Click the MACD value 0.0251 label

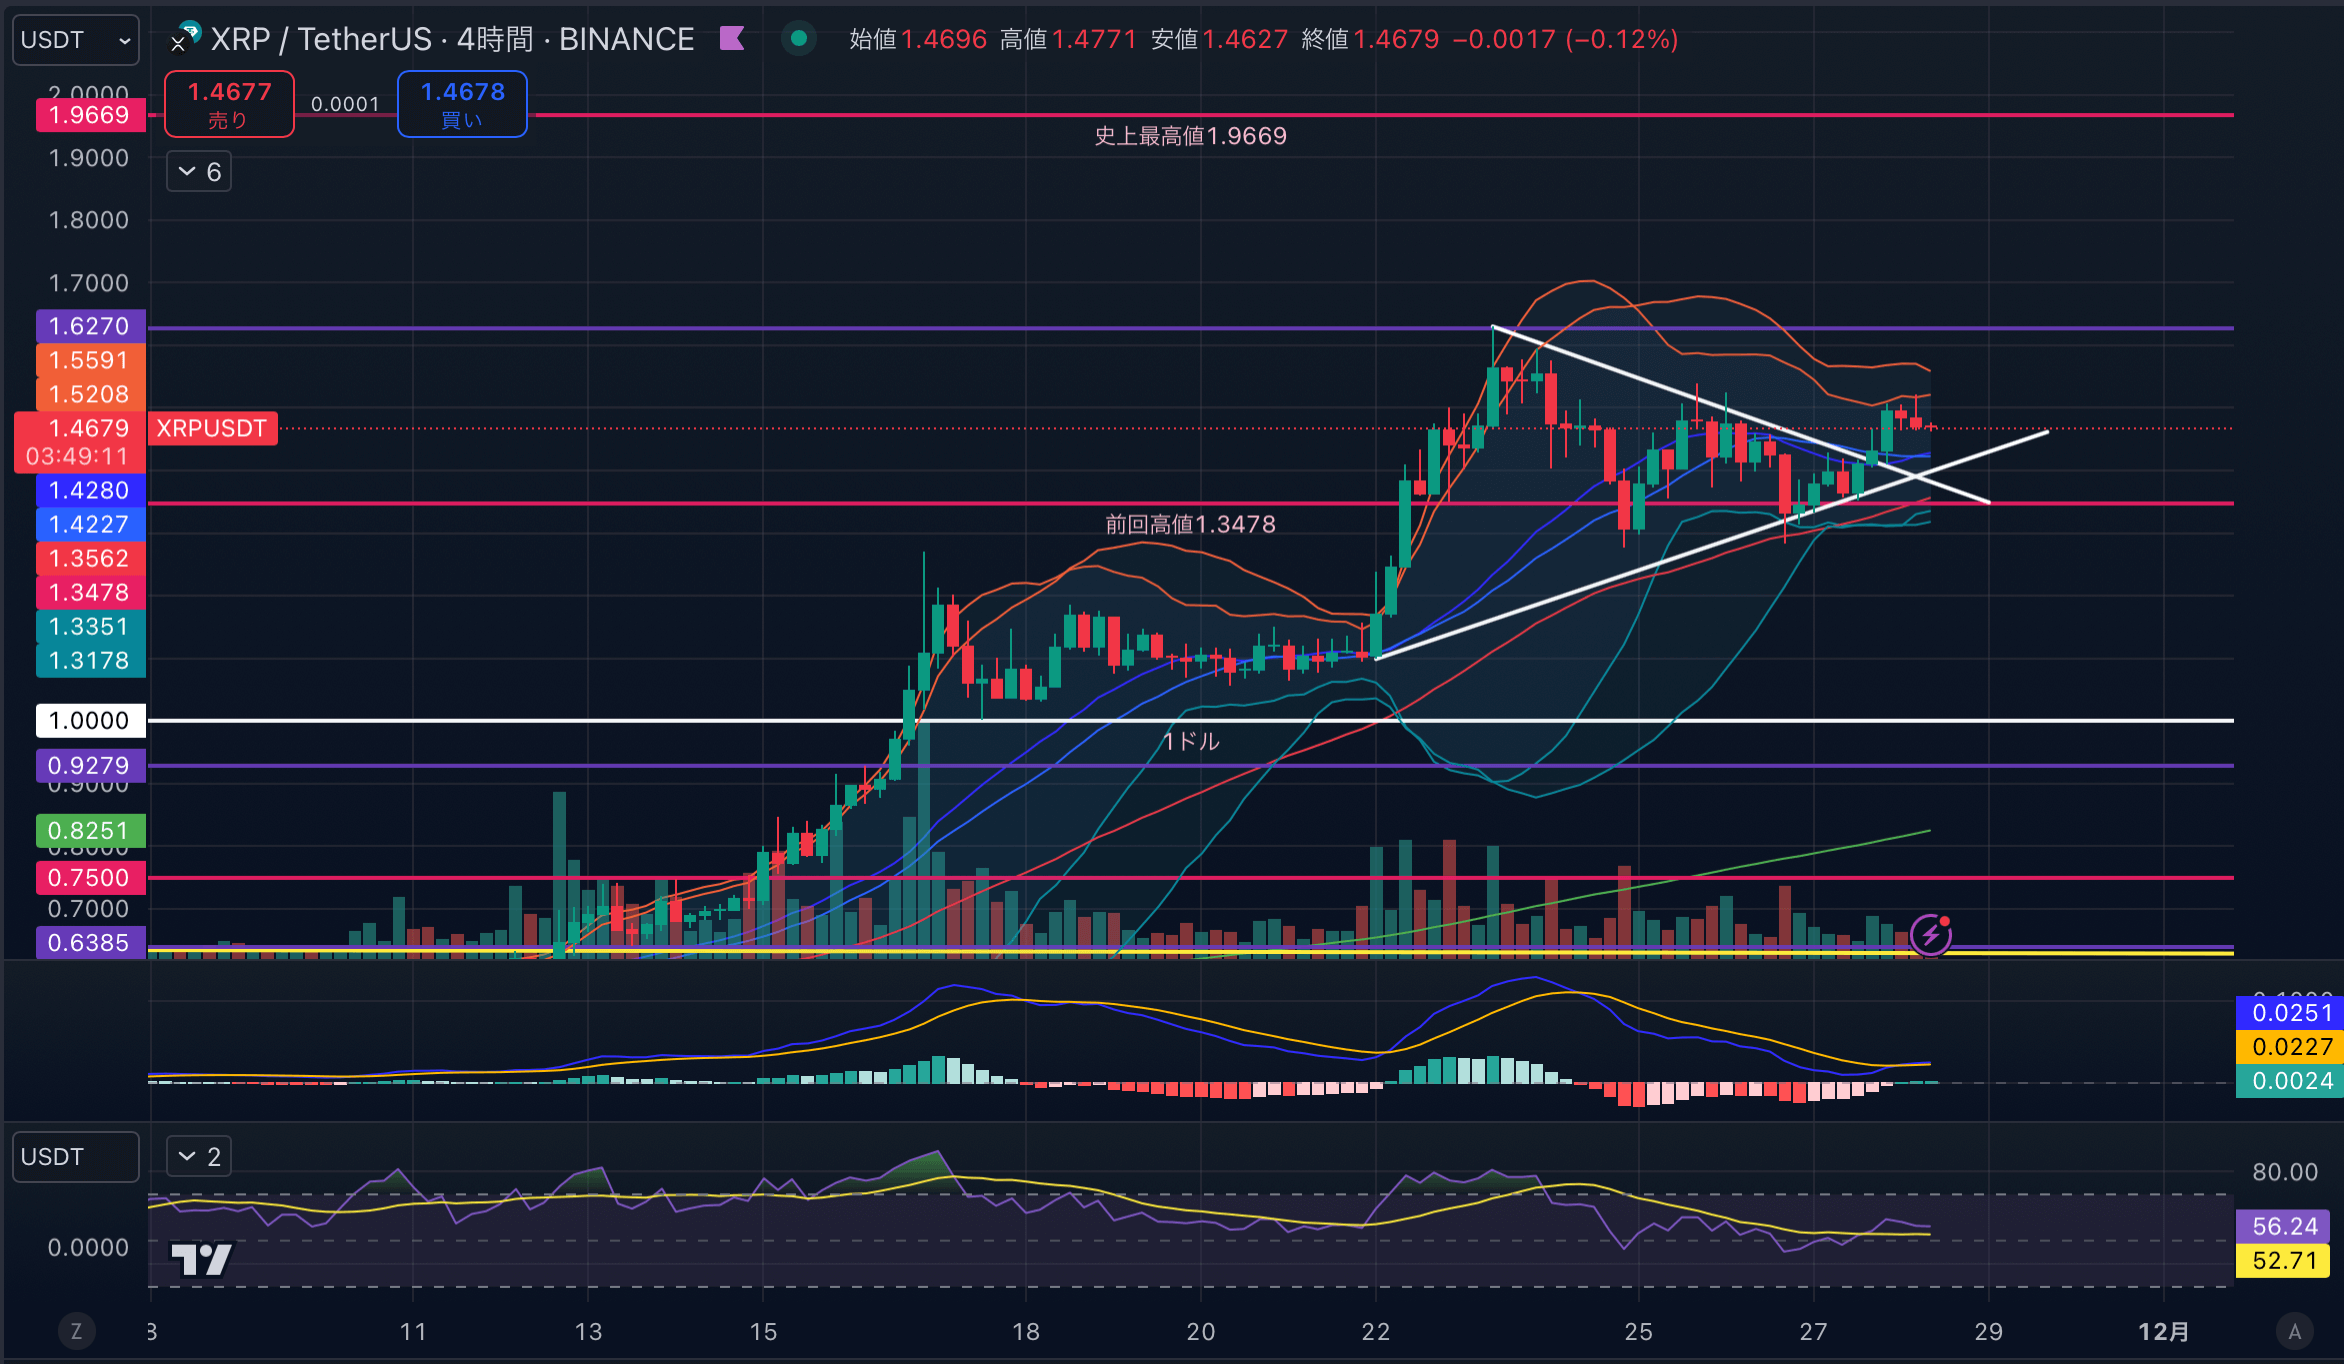click(2290, 1013)
